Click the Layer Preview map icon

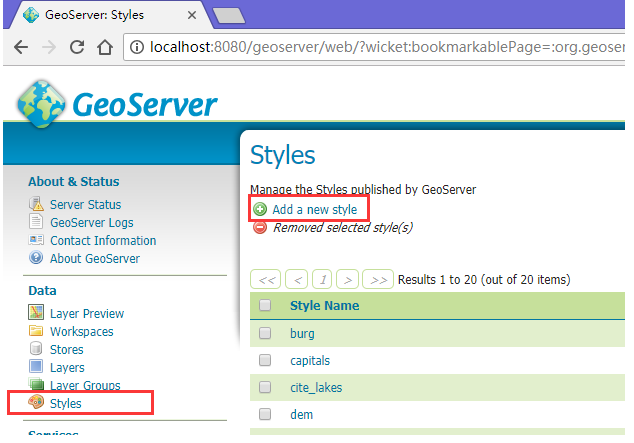[x=36, y=312]
